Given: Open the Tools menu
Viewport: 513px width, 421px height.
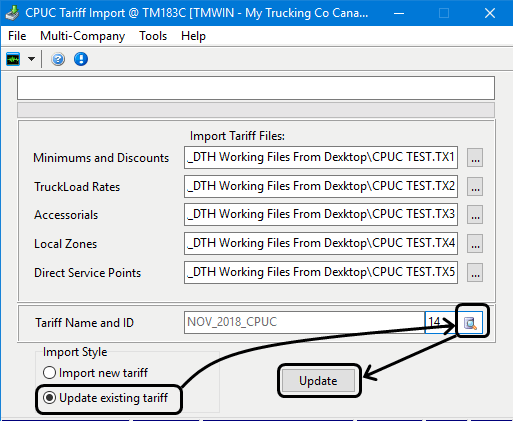Looking at the screenshot, I should pyautogui.click(x=153, y=36).
